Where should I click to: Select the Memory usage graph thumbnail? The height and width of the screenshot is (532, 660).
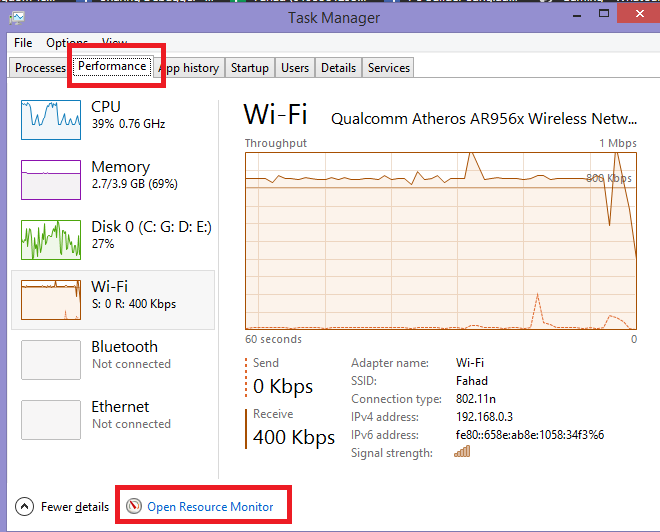51,180
